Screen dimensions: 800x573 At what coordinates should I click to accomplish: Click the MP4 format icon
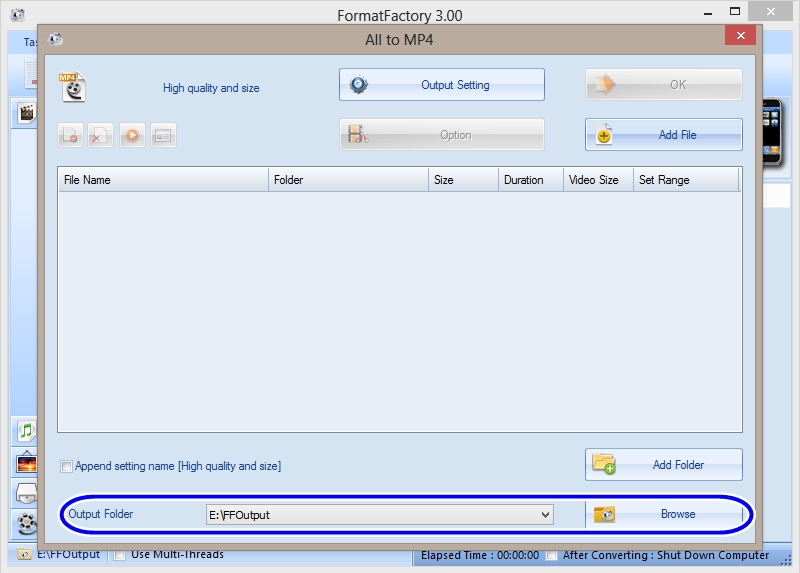pos(72,87)
